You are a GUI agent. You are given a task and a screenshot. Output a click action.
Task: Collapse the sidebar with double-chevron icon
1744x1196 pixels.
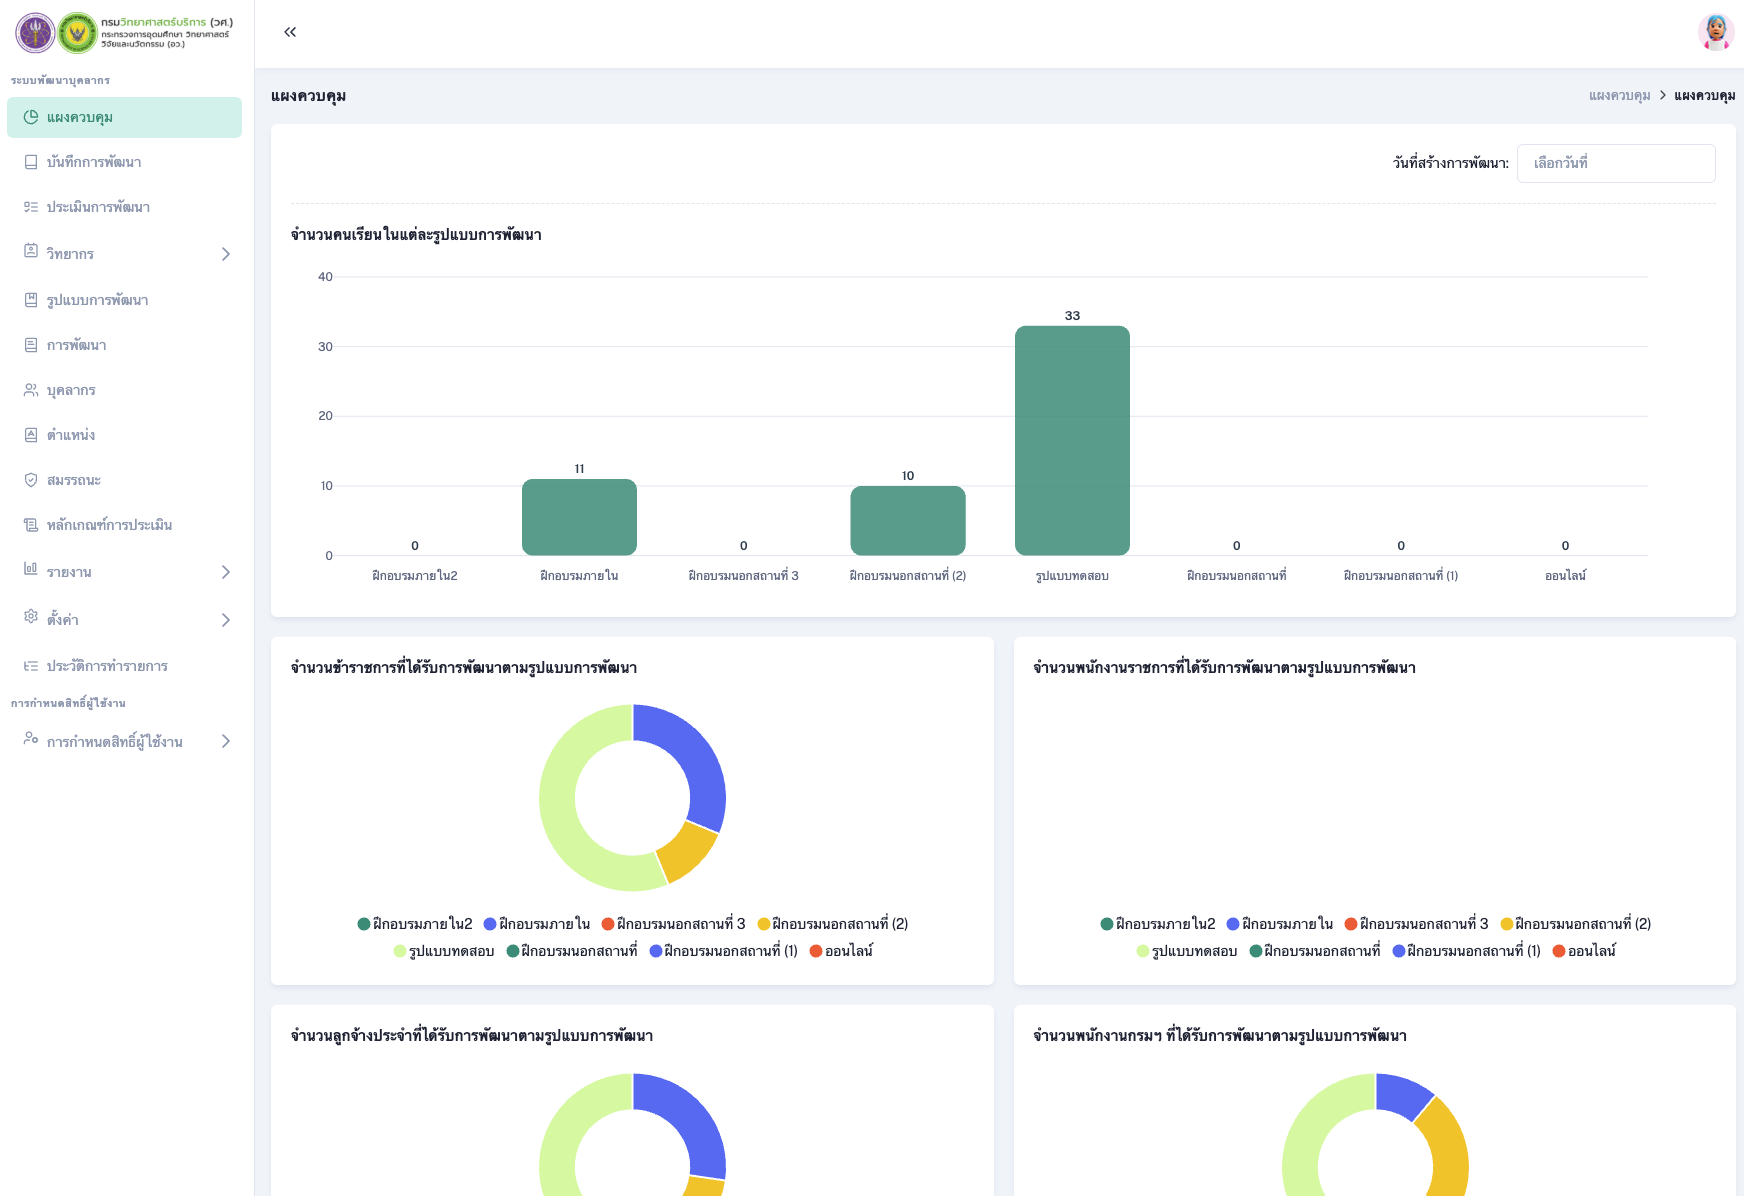click(x=290, y=32)
